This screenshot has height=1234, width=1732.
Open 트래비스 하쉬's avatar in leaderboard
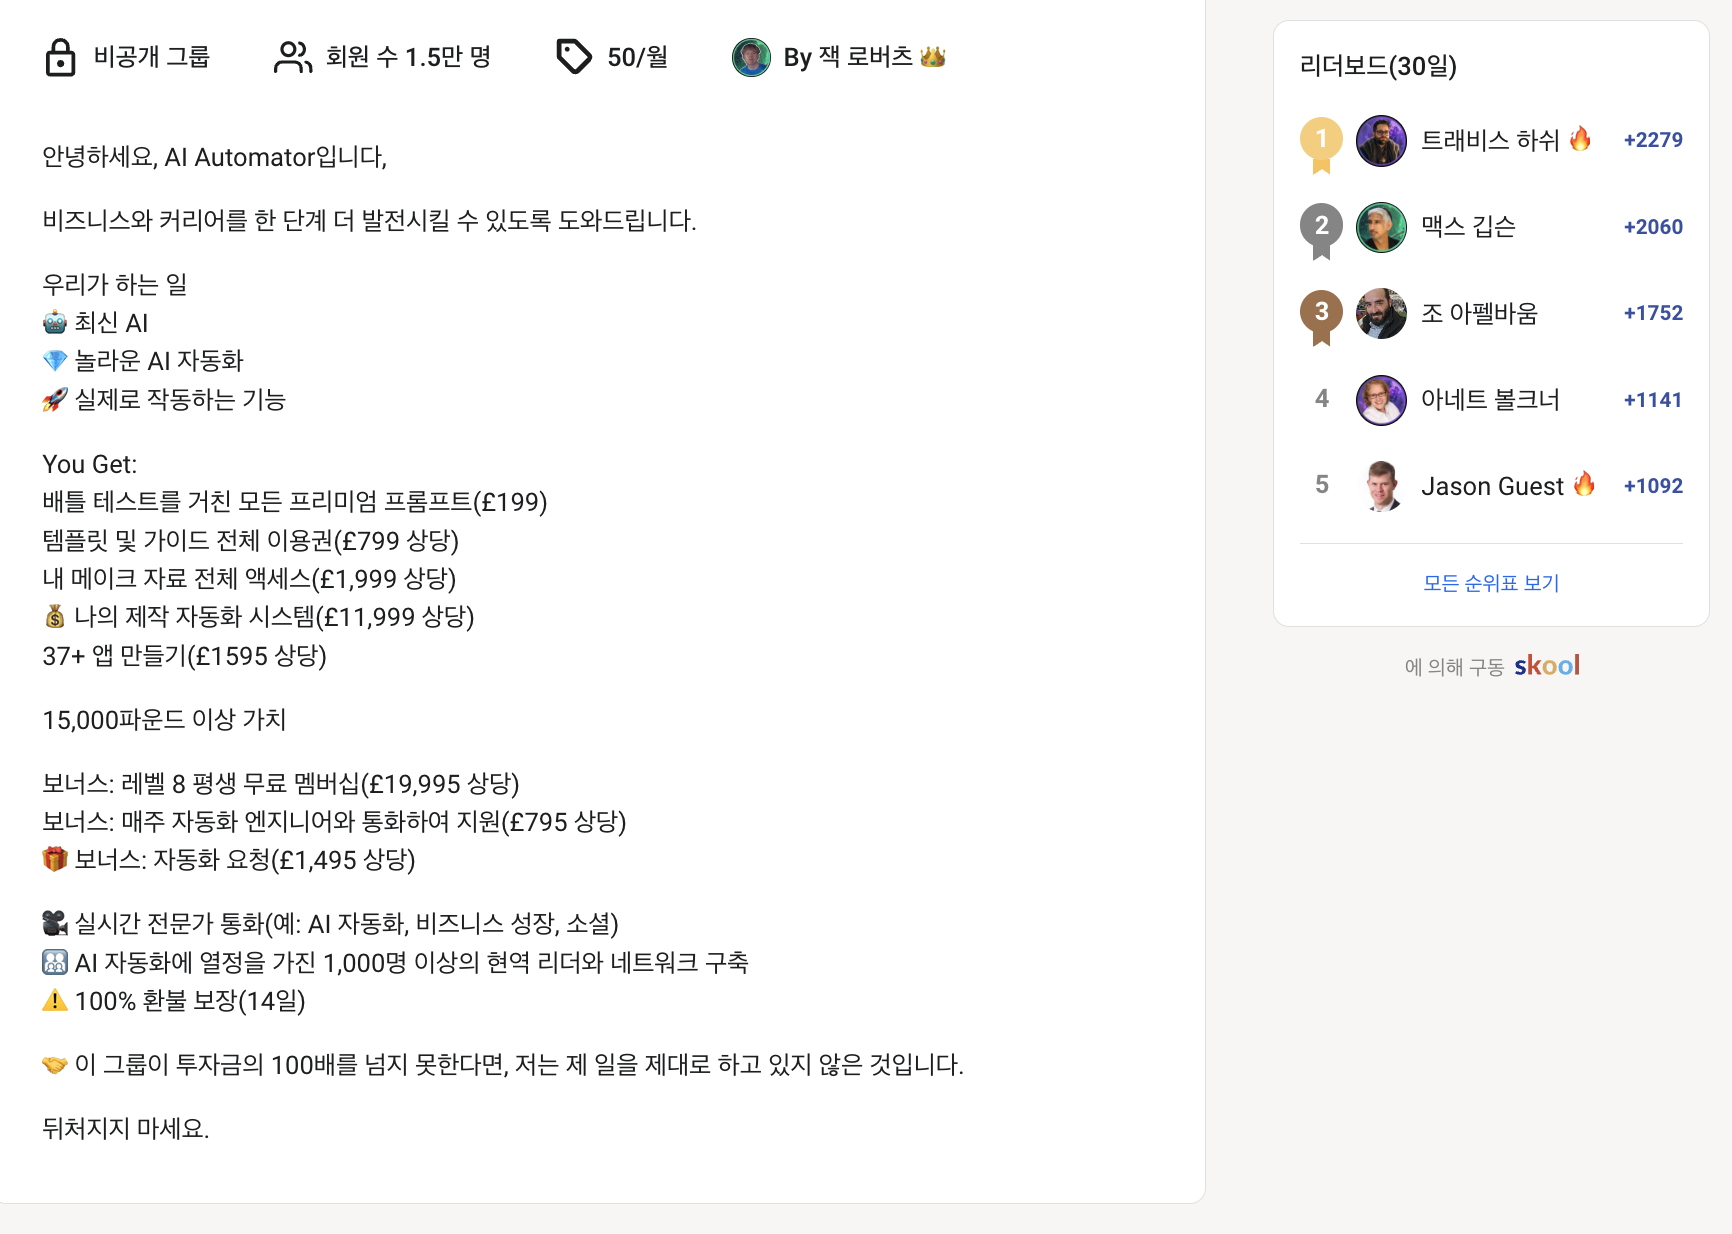1381,141
